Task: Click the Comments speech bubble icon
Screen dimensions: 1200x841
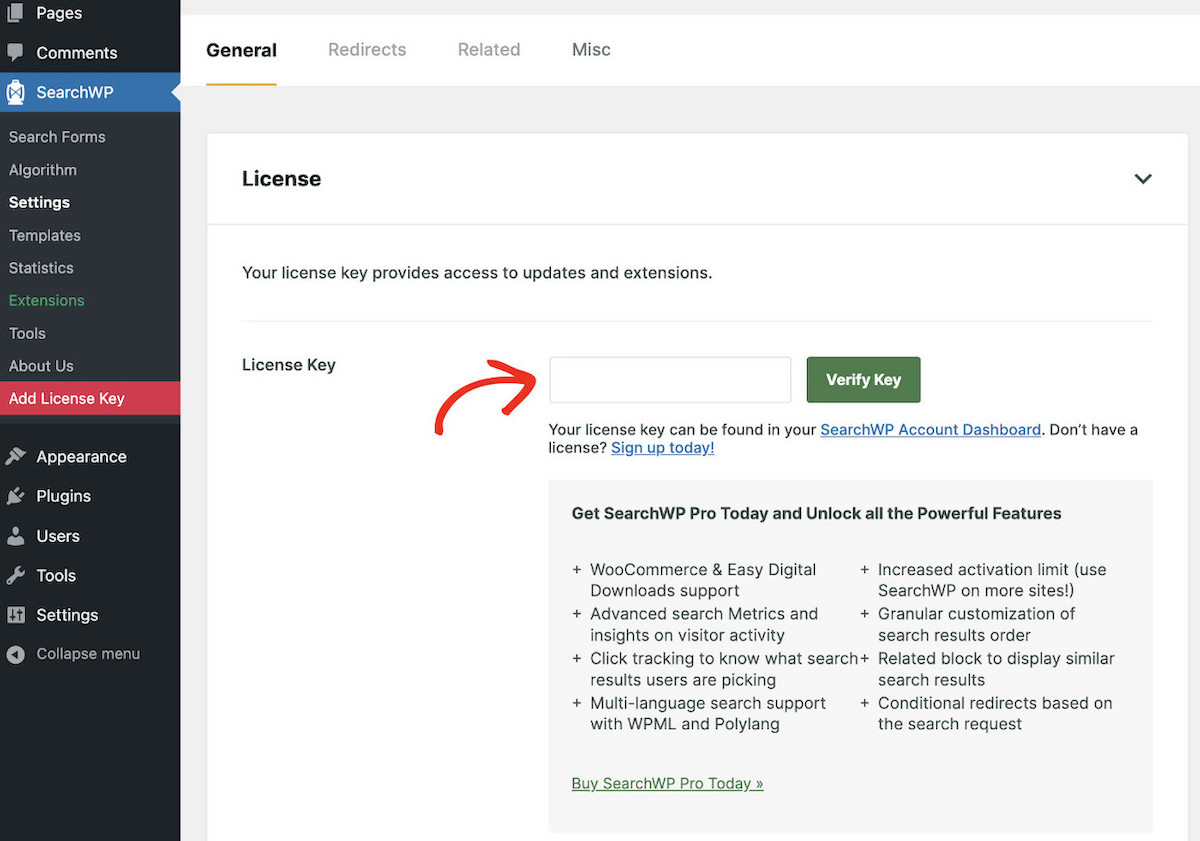Action: 15,52
